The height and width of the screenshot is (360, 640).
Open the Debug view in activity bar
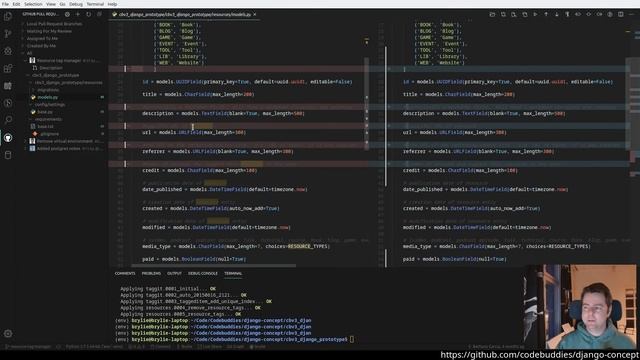click(x=8, y=51)
